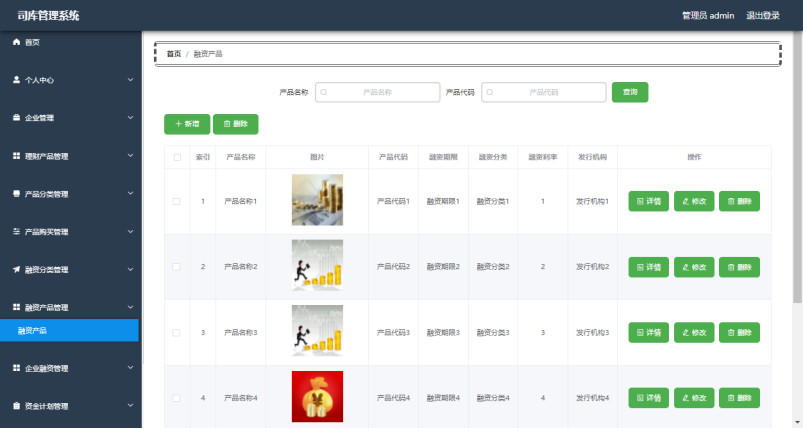Open the 个人中心 menu label
Viewport: 803px width, 429px height.
39,80
